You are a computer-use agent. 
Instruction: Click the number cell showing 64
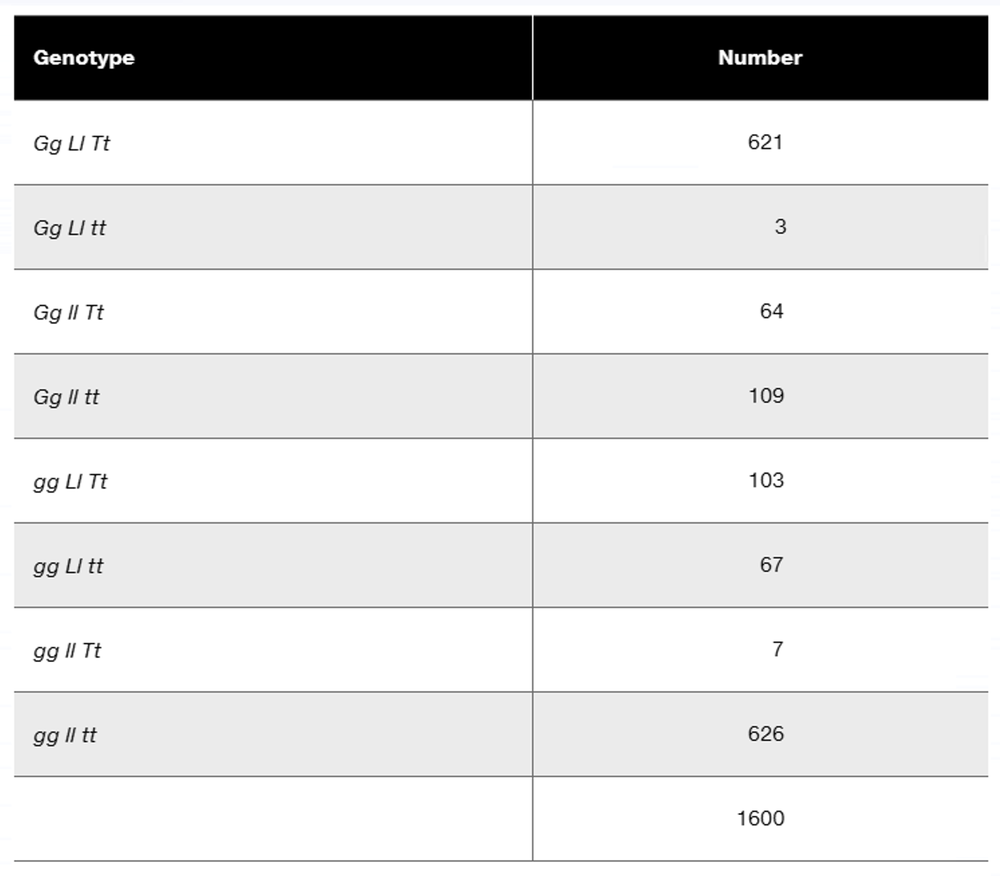click(x=771, y=311)
